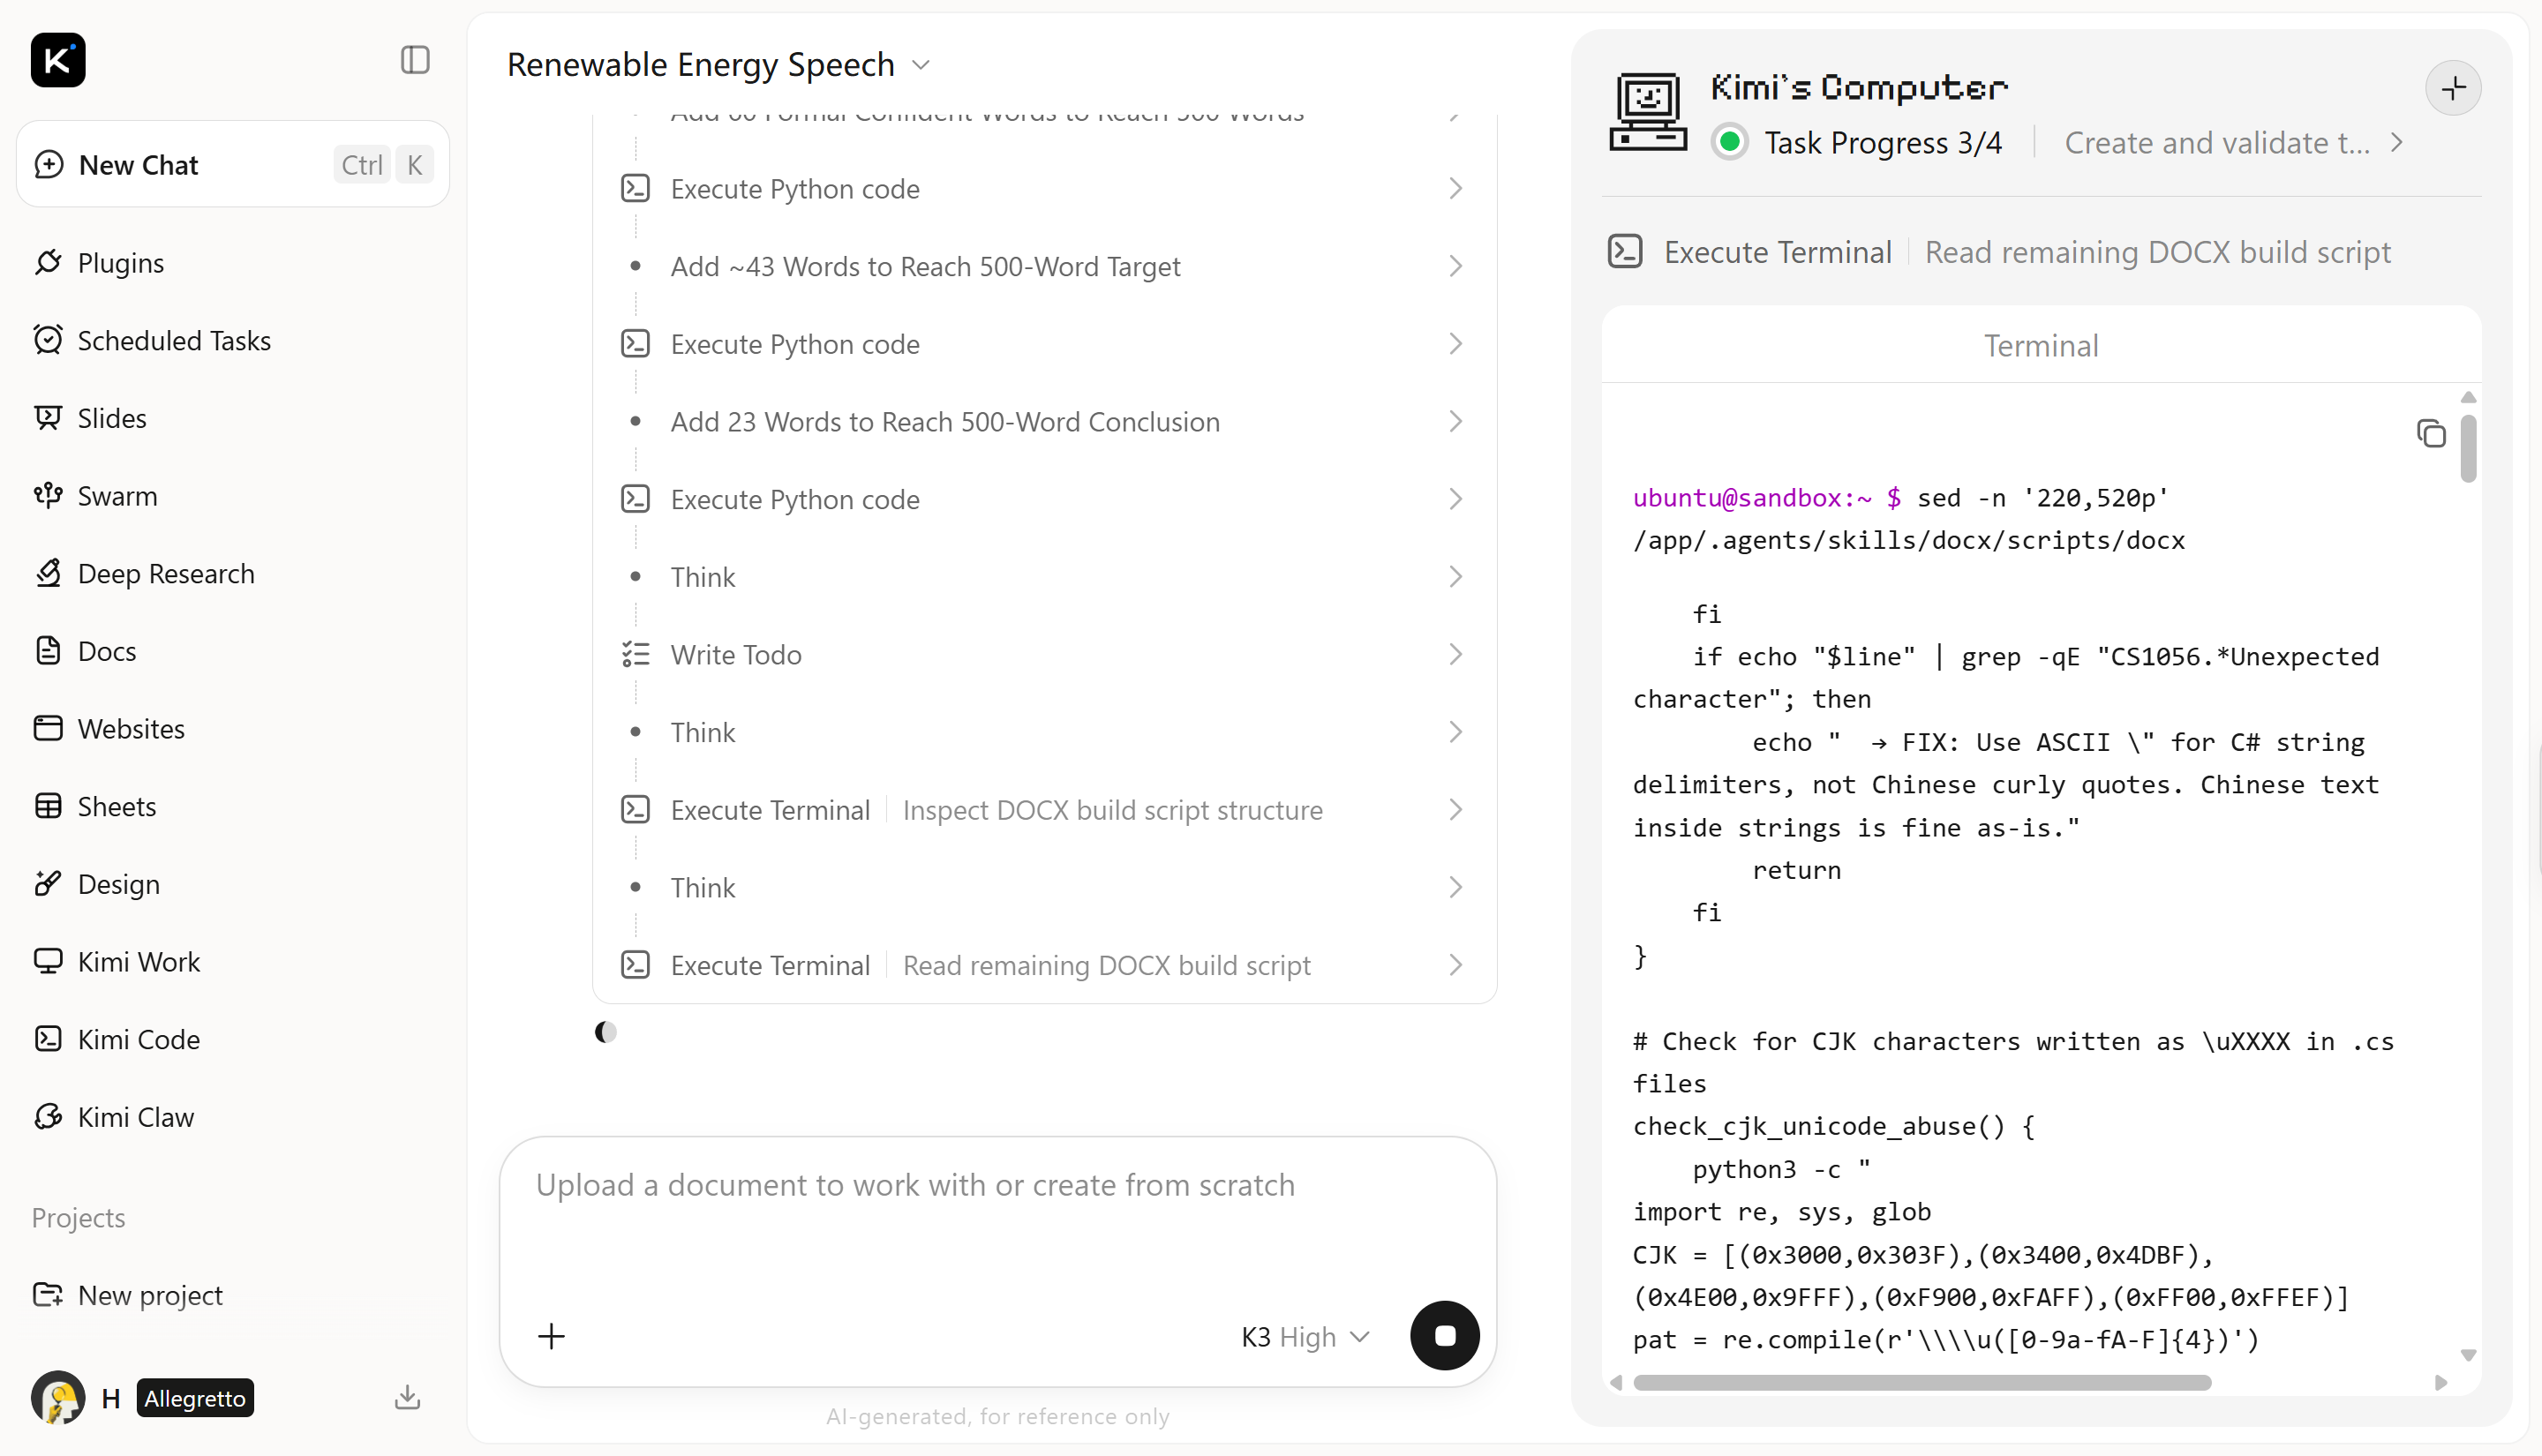Screen dimensions: 2542x1456
Task: Open Sheets section
Action: 233,806
